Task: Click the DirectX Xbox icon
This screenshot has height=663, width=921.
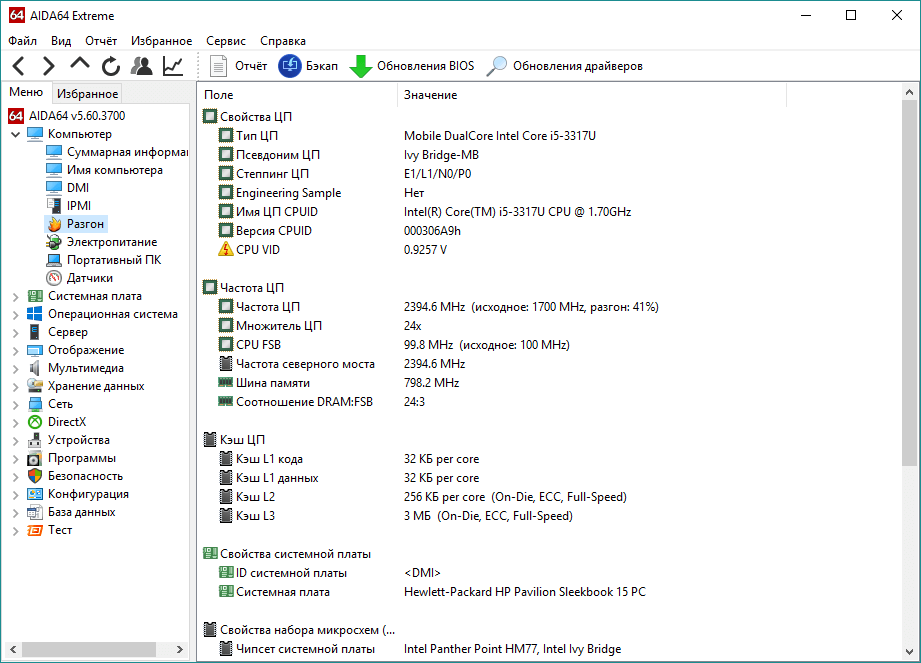Action: coord(35,422)
